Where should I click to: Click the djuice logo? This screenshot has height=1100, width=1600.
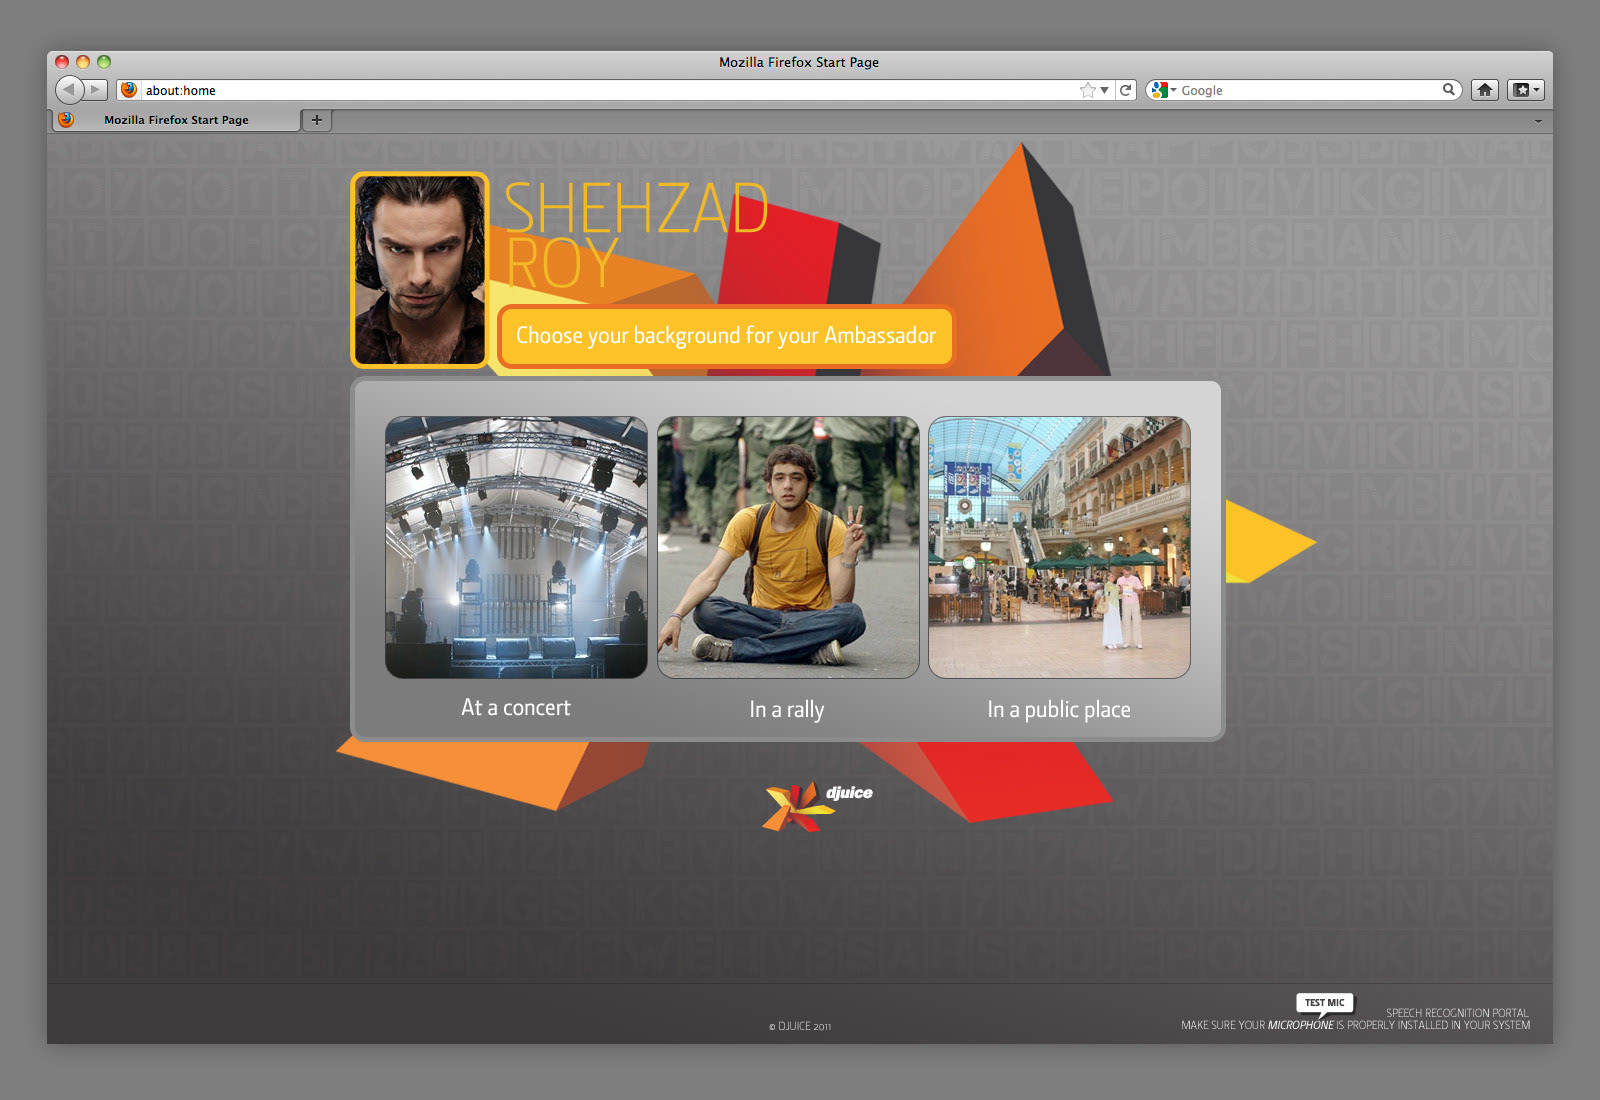pyautogui.click(x=817, y=805)
